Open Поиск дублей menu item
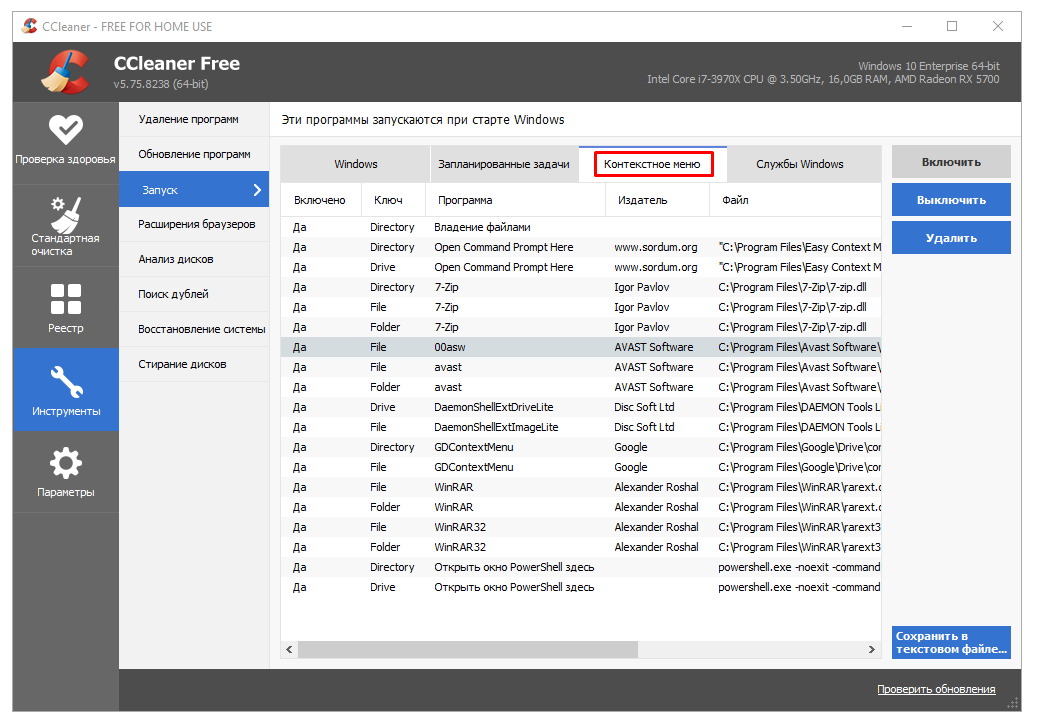This screenshot has height=724, width=1038. pos(194,294)
